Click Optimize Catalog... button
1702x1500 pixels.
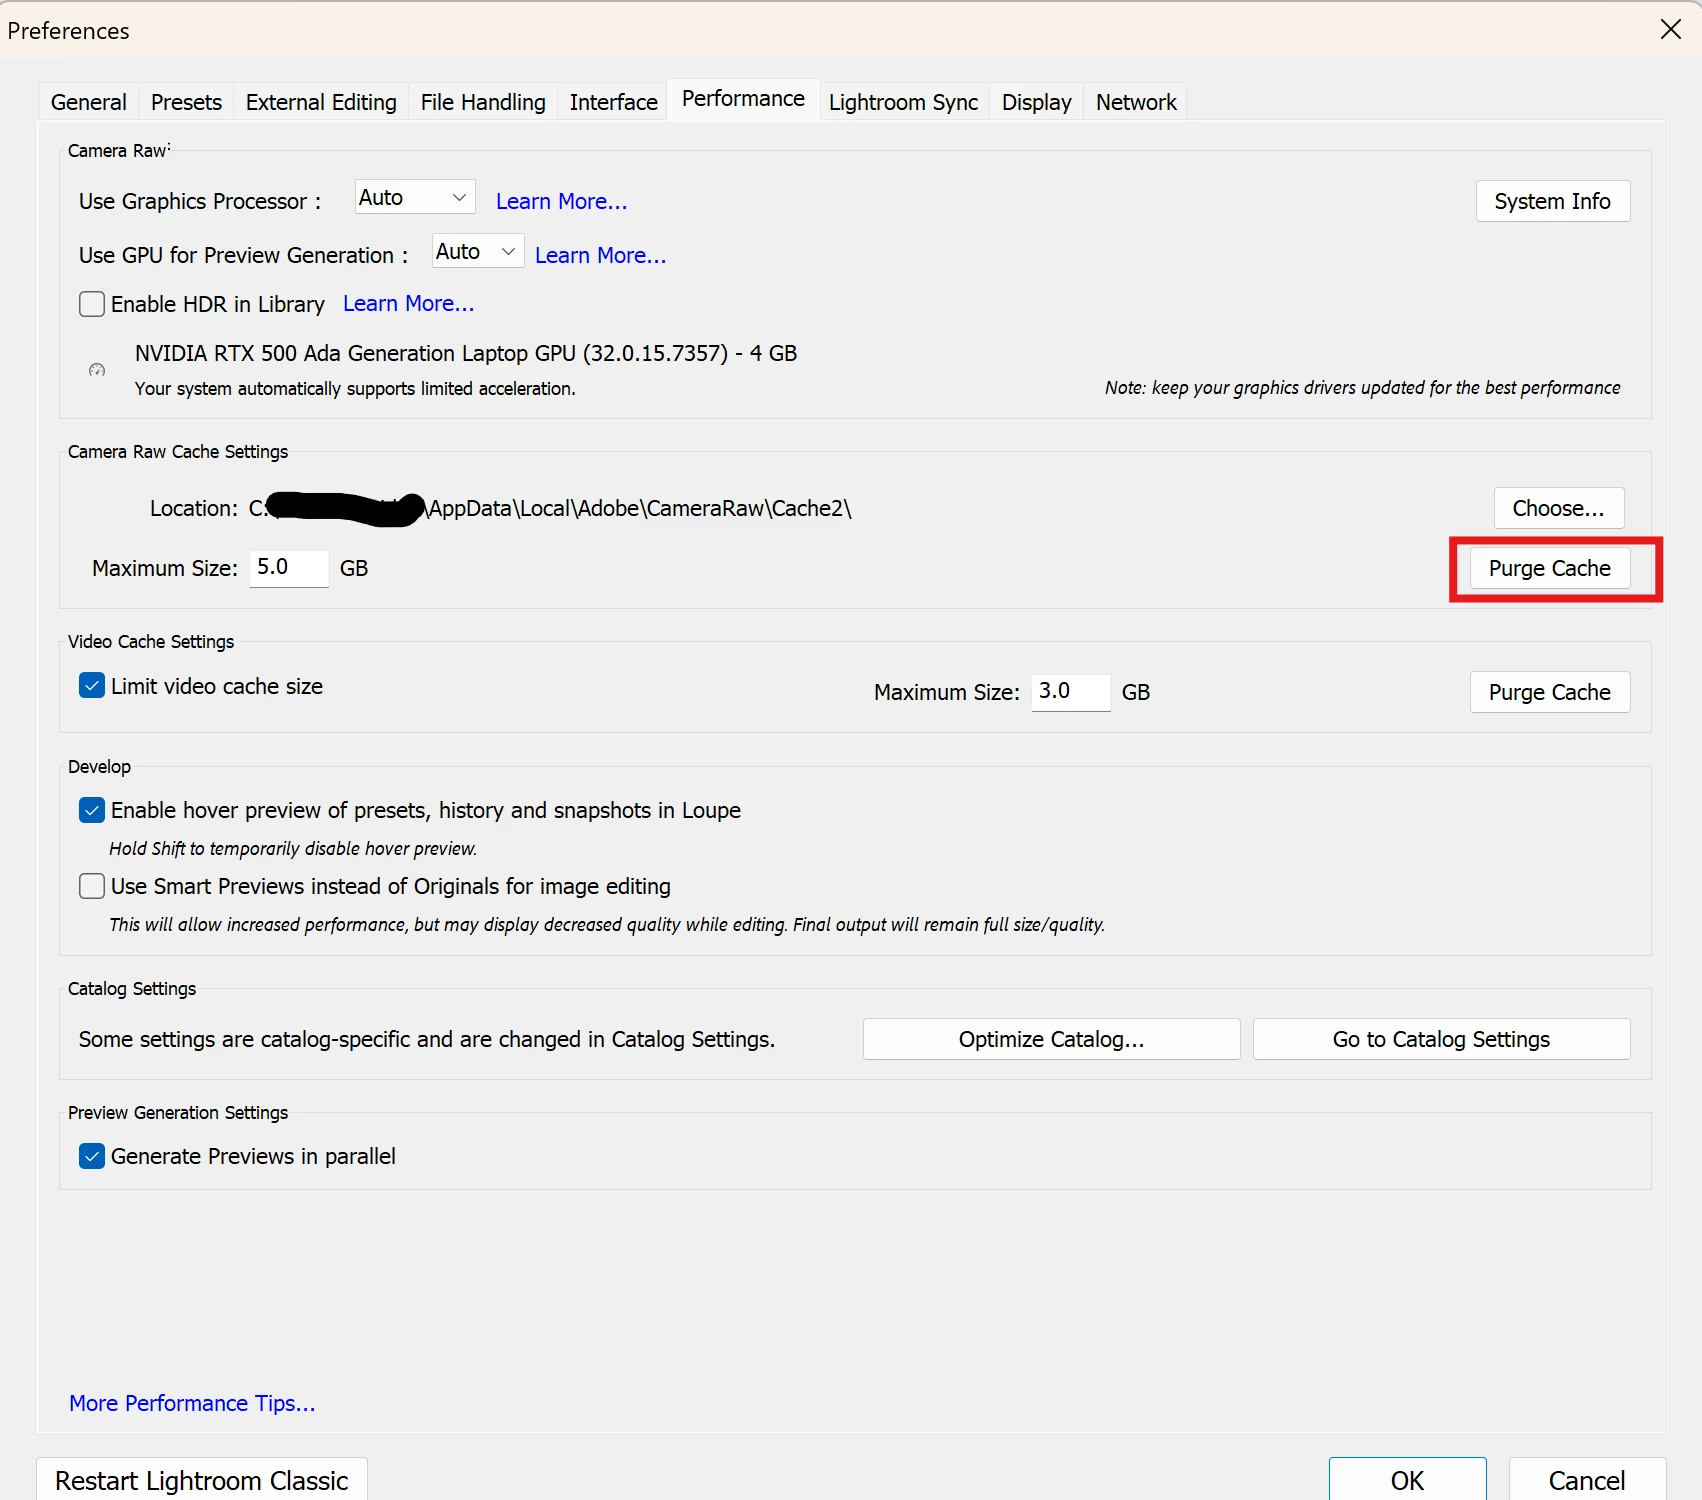coord(1052,1039)
